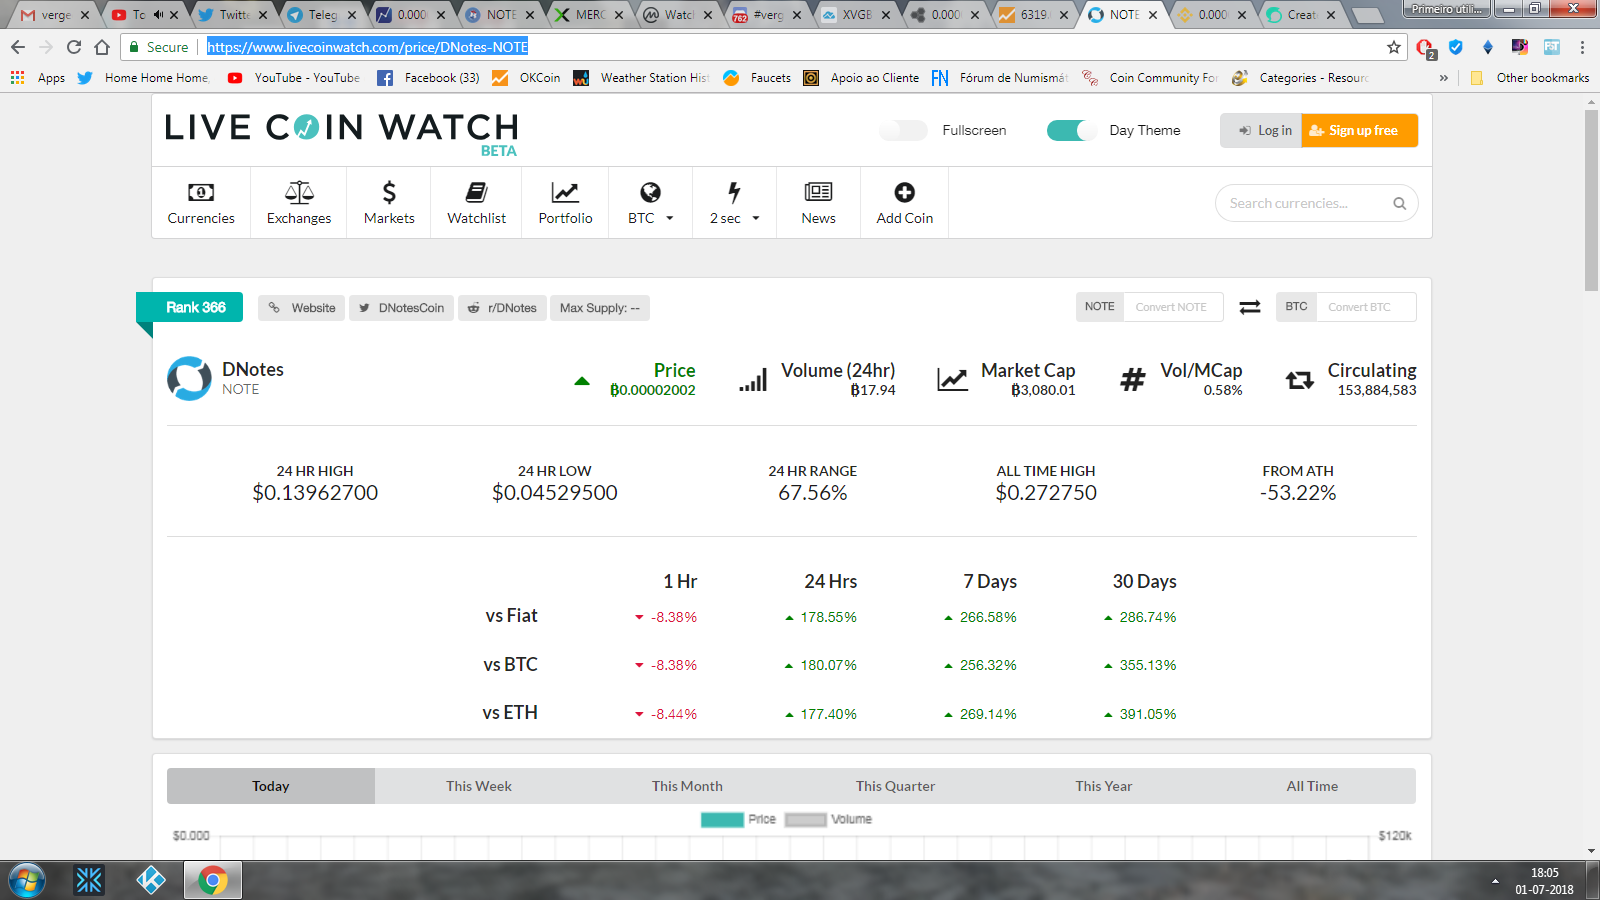
Task: Expand the 2 sec refresh dropdown
Action: (x=734, y=203)
